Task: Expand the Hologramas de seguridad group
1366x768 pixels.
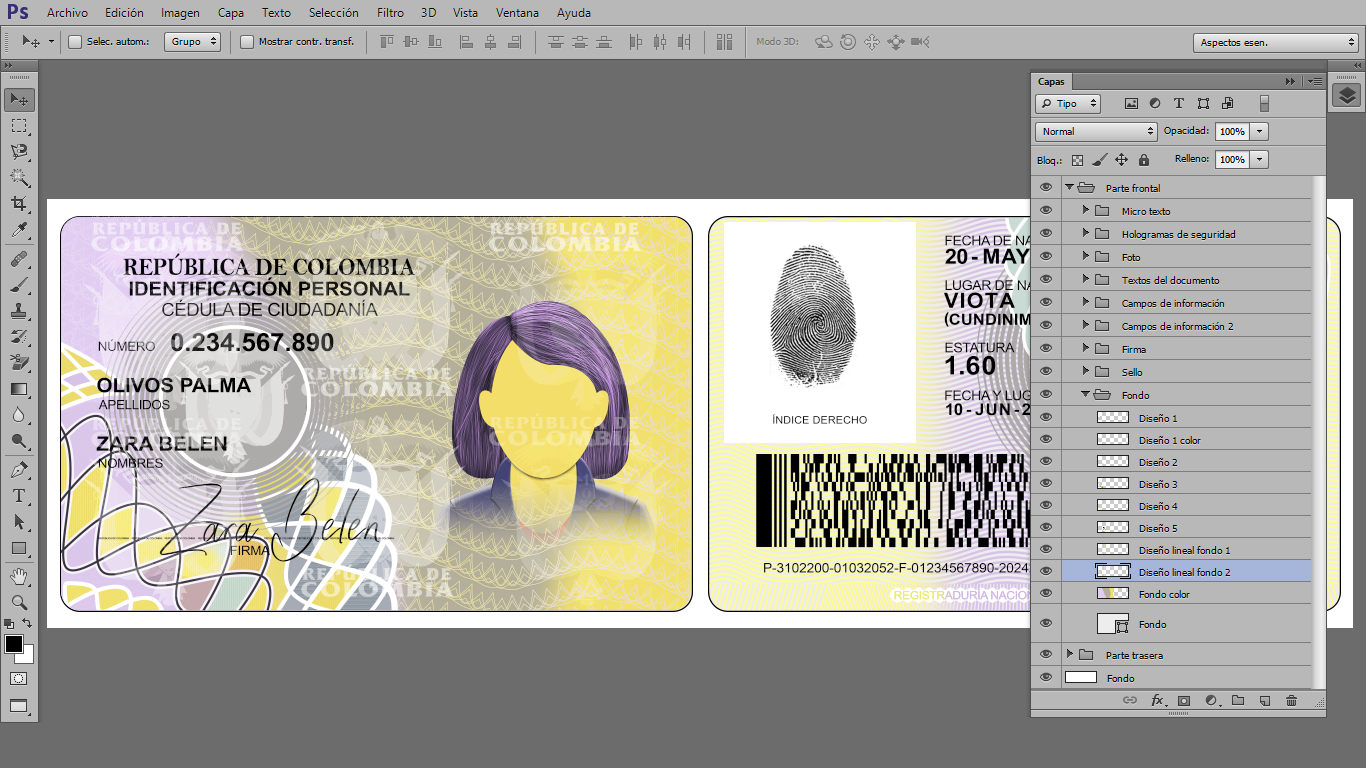Action: click(1086, 233)
